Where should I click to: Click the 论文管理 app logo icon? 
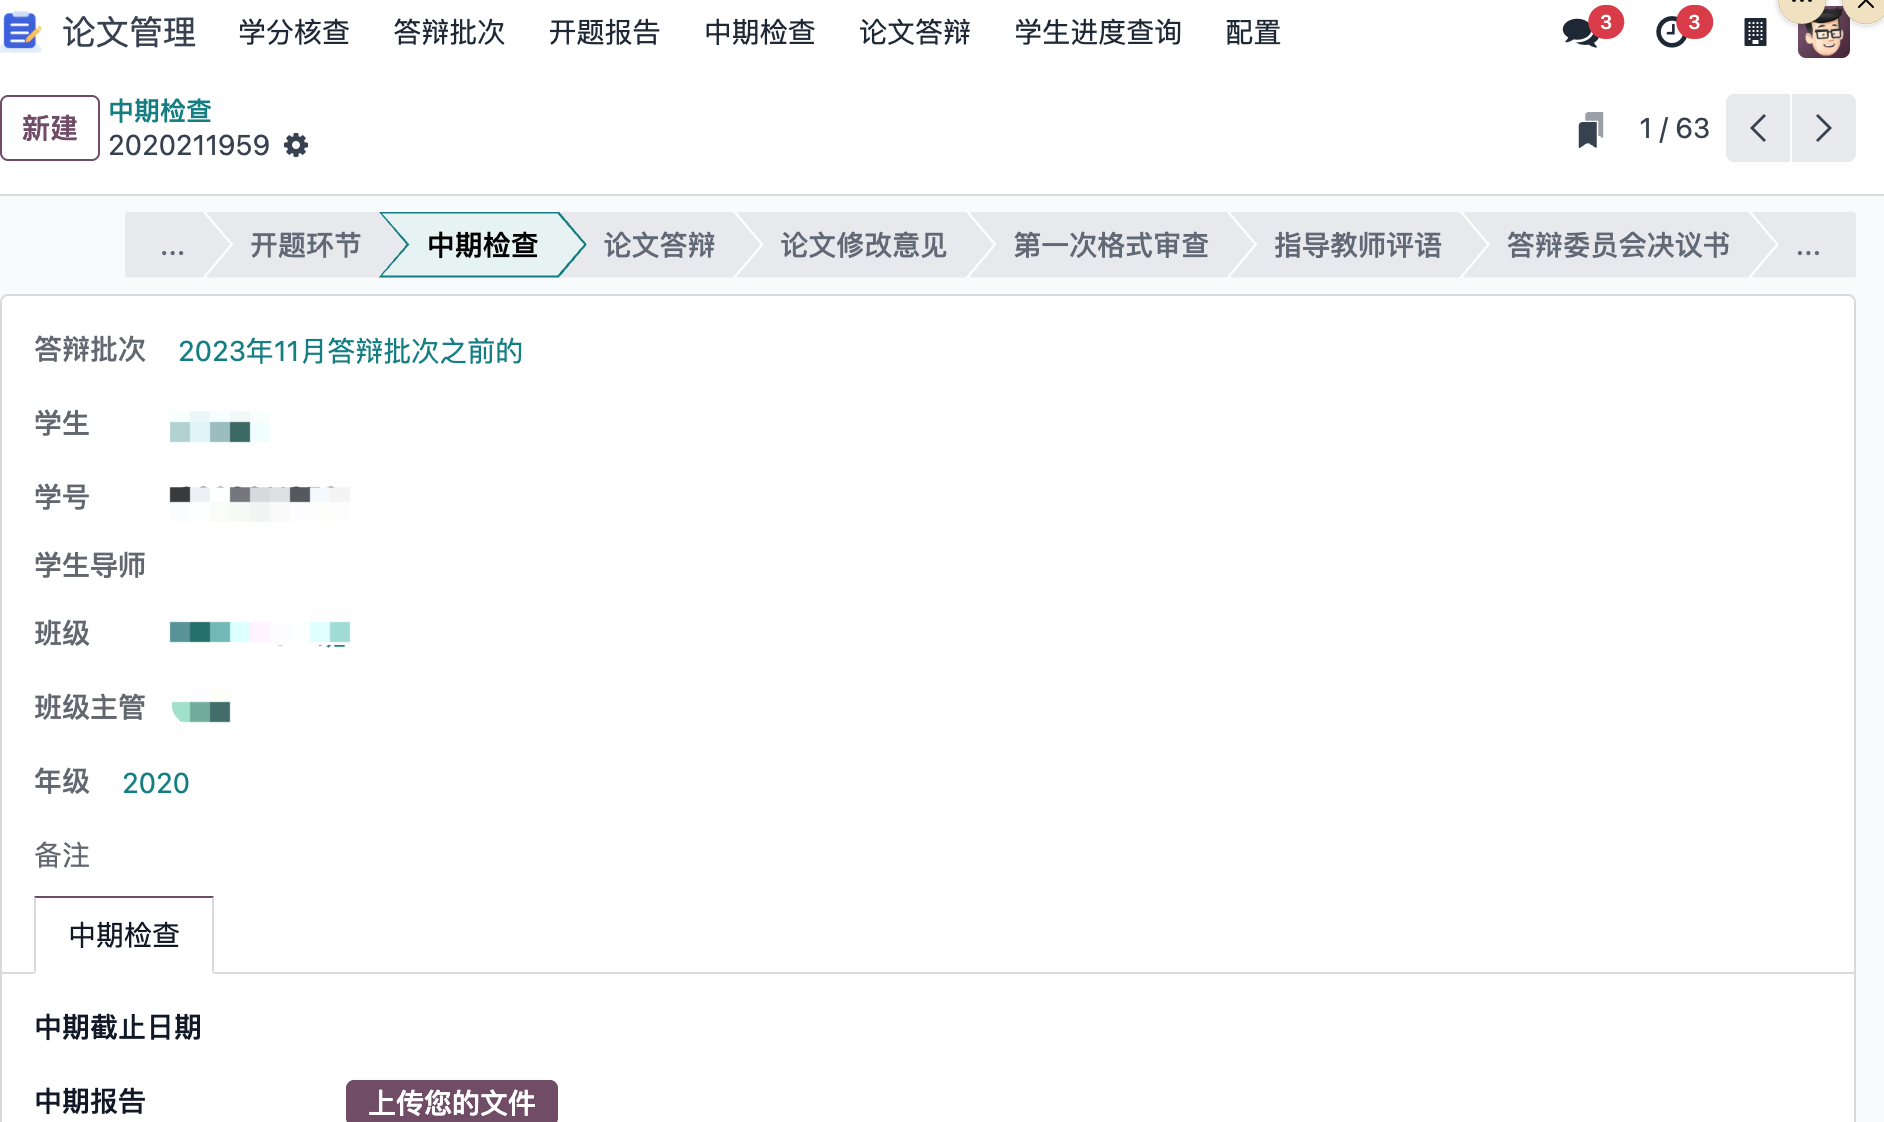coord(21,32)
